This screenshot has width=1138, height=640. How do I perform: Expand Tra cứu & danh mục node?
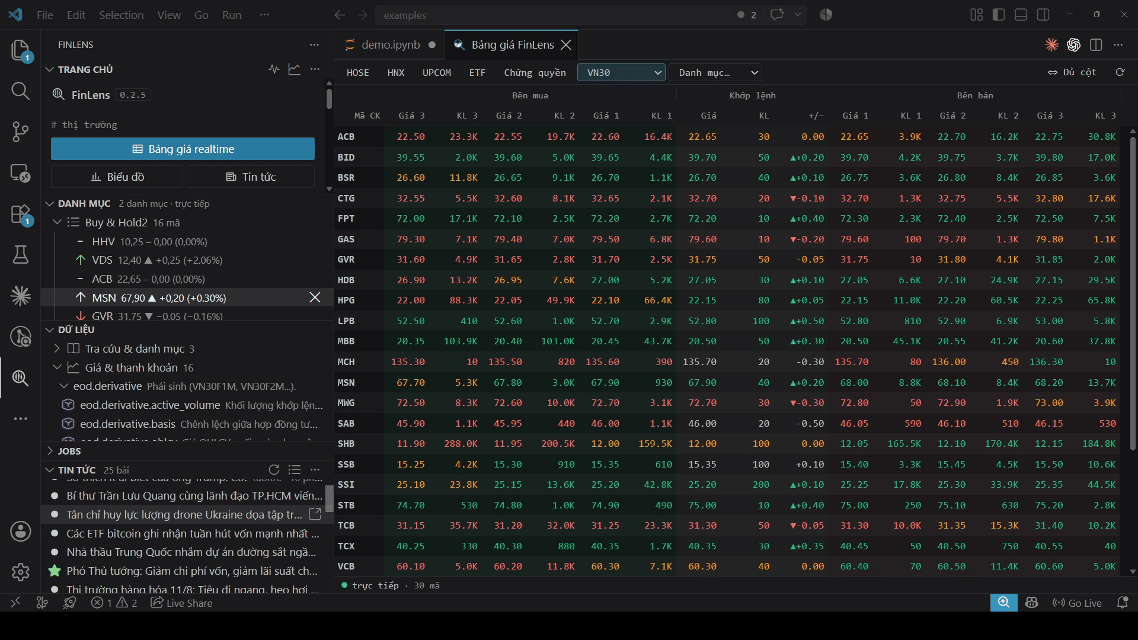(x=57, y=349)
